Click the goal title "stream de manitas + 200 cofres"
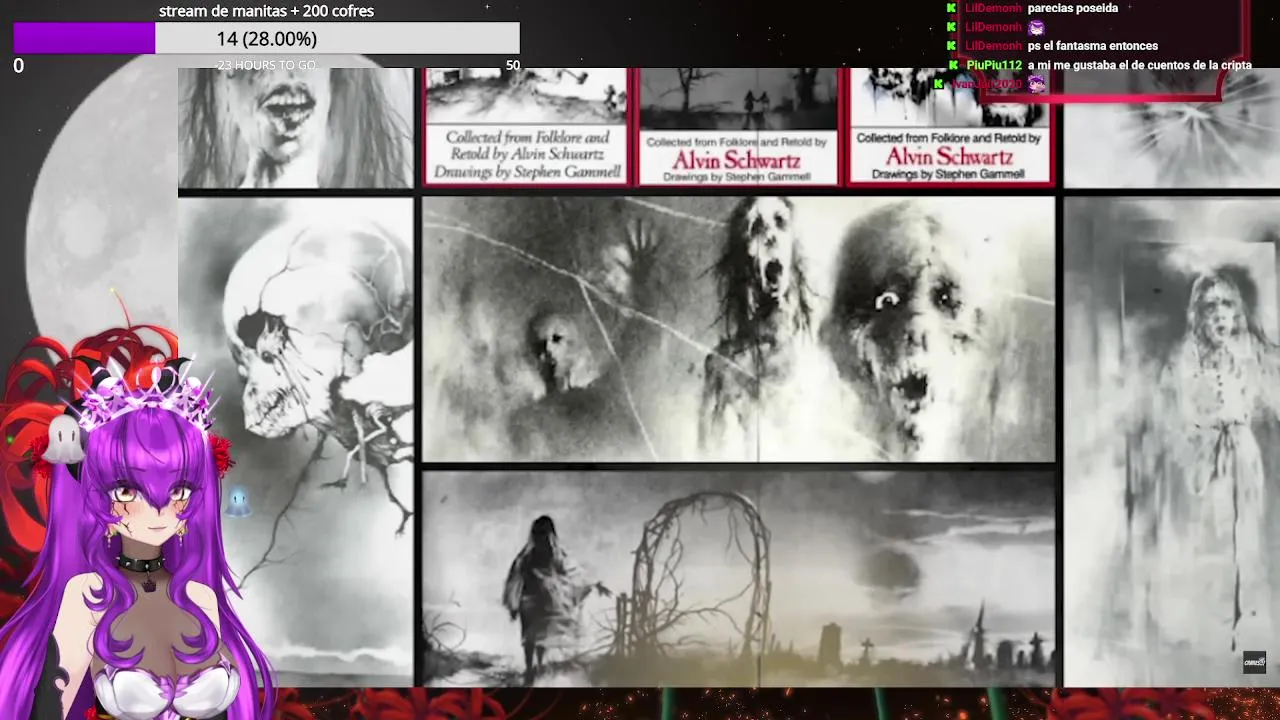1280x720 pixels. (266, 11)
